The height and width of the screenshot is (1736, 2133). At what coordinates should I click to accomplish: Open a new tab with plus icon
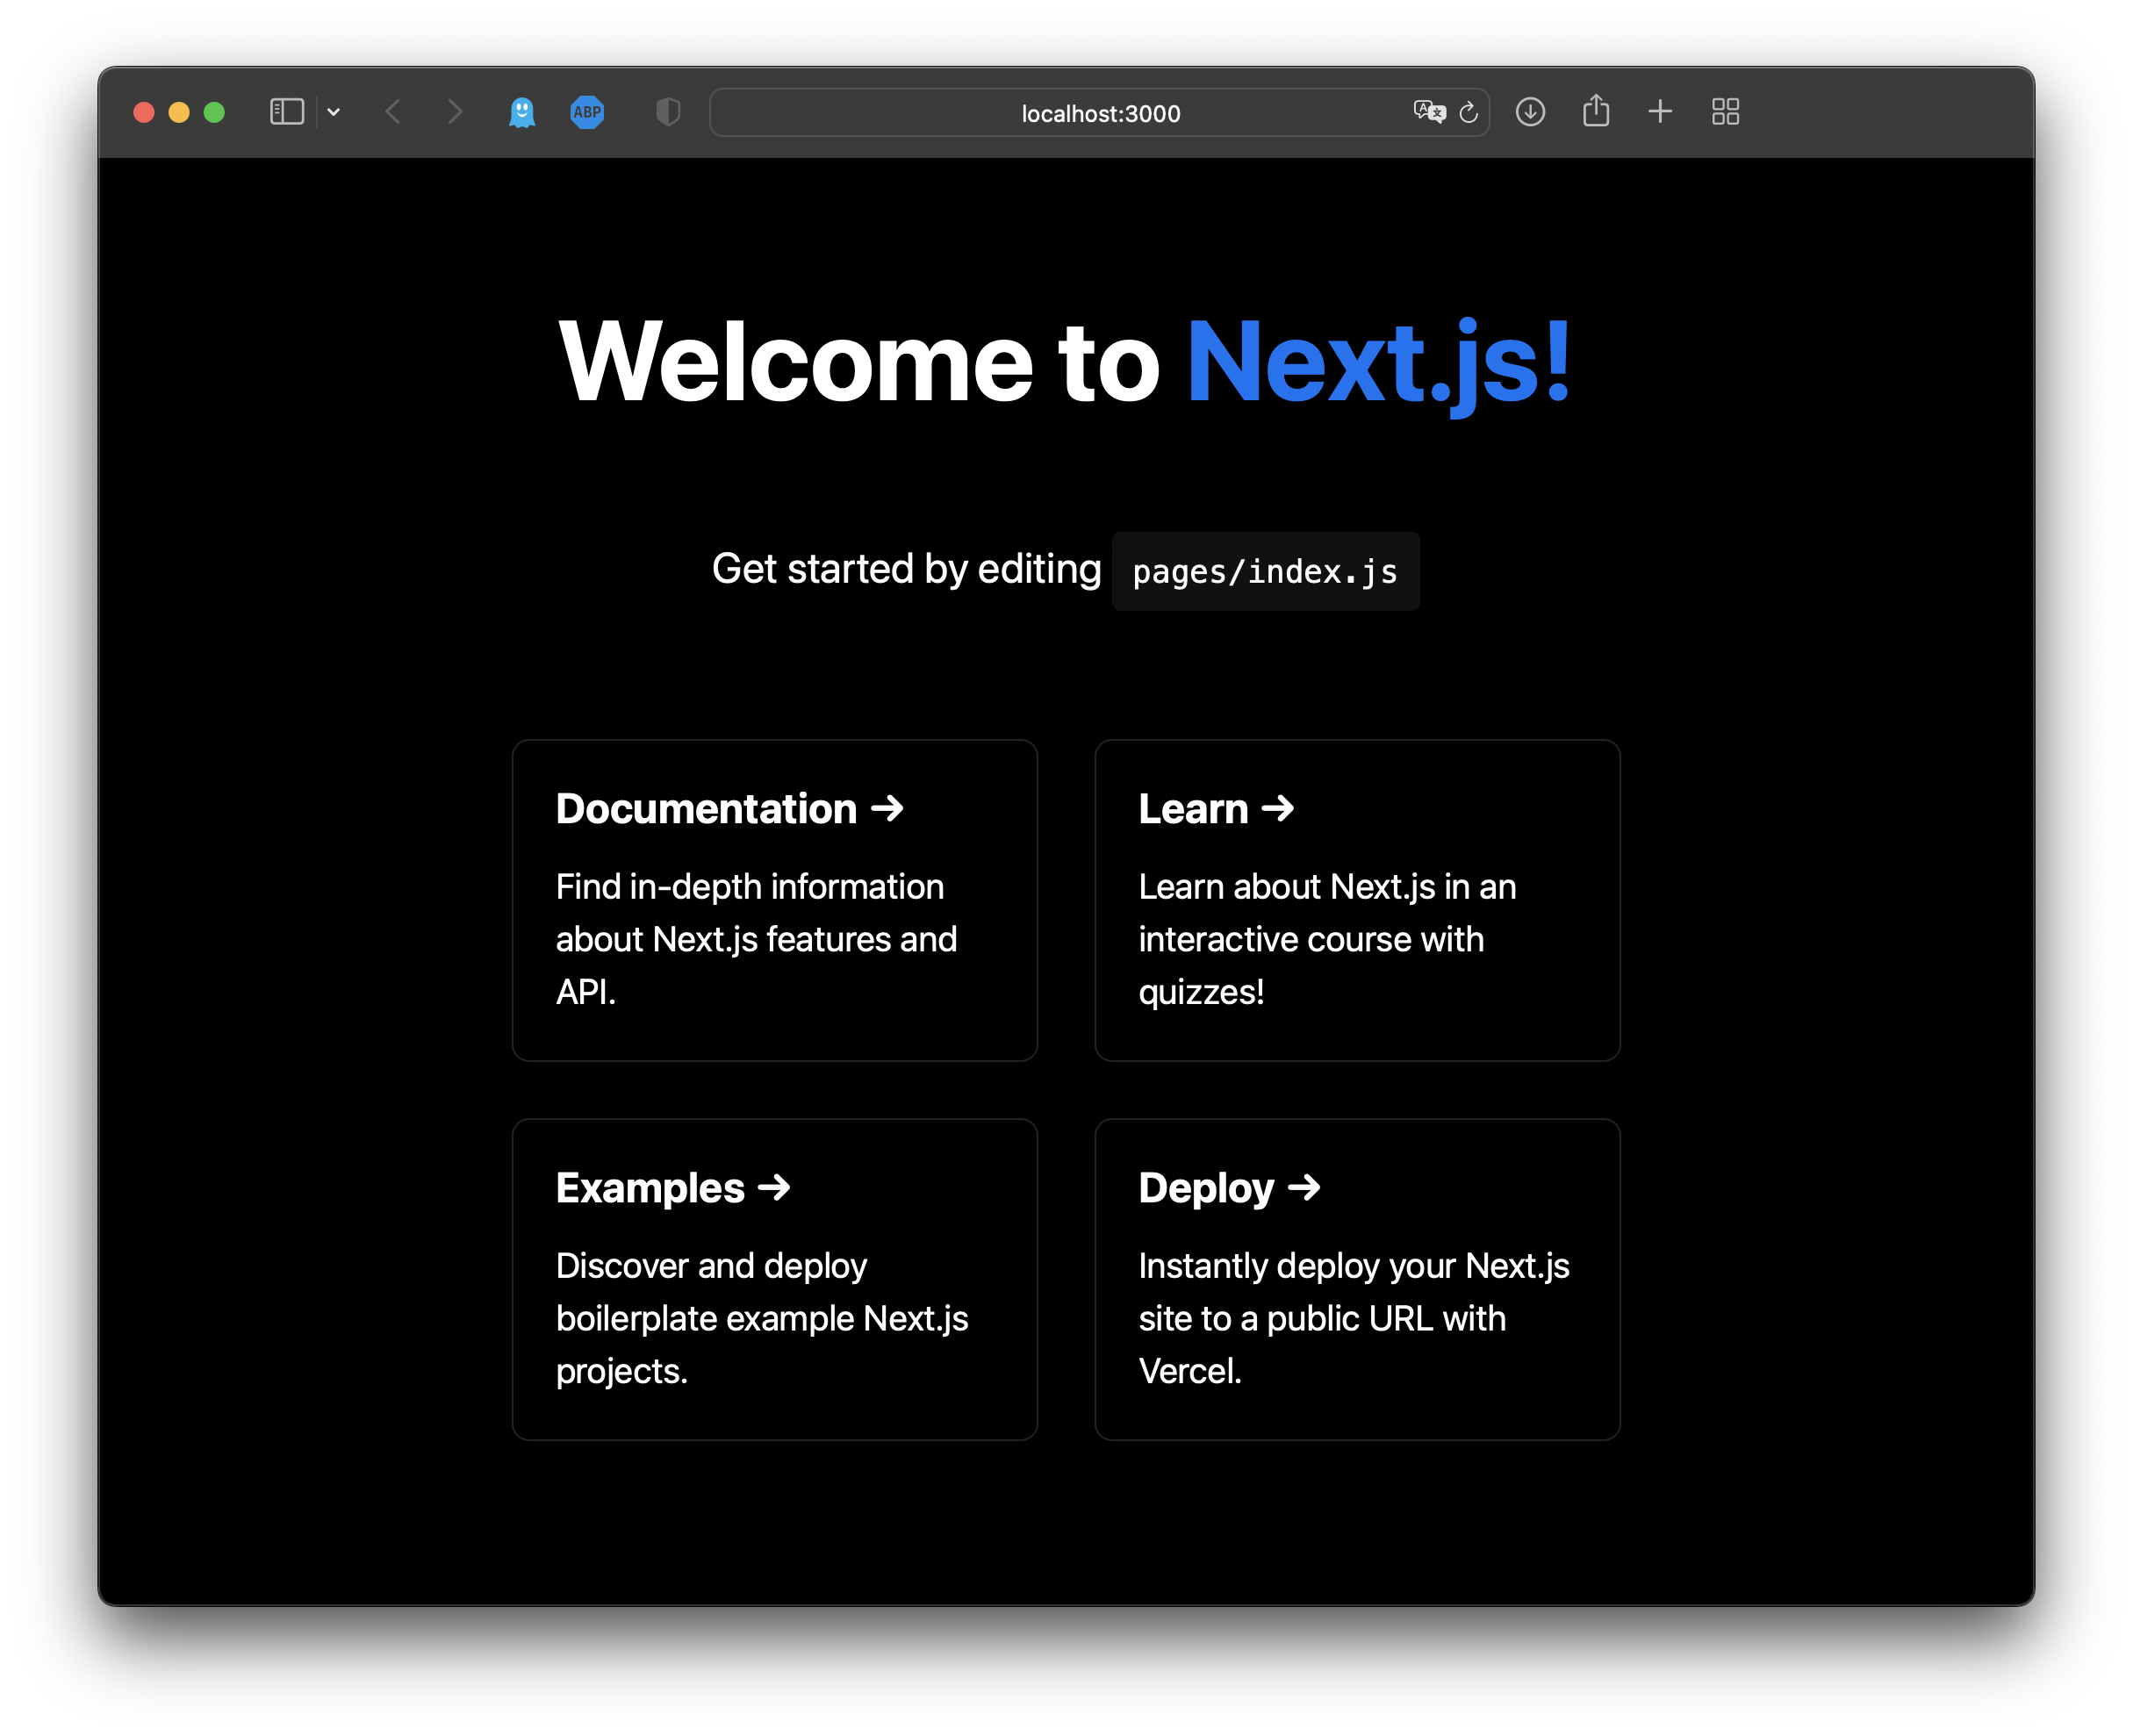point(1660,112)
